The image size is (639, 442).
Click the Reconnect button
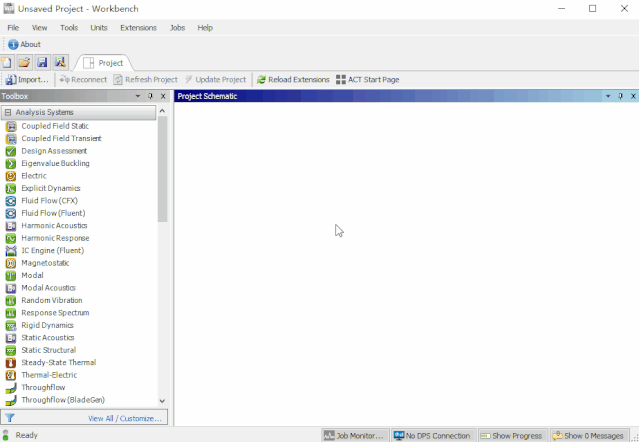pyautogui.click(x=83, y=80)
